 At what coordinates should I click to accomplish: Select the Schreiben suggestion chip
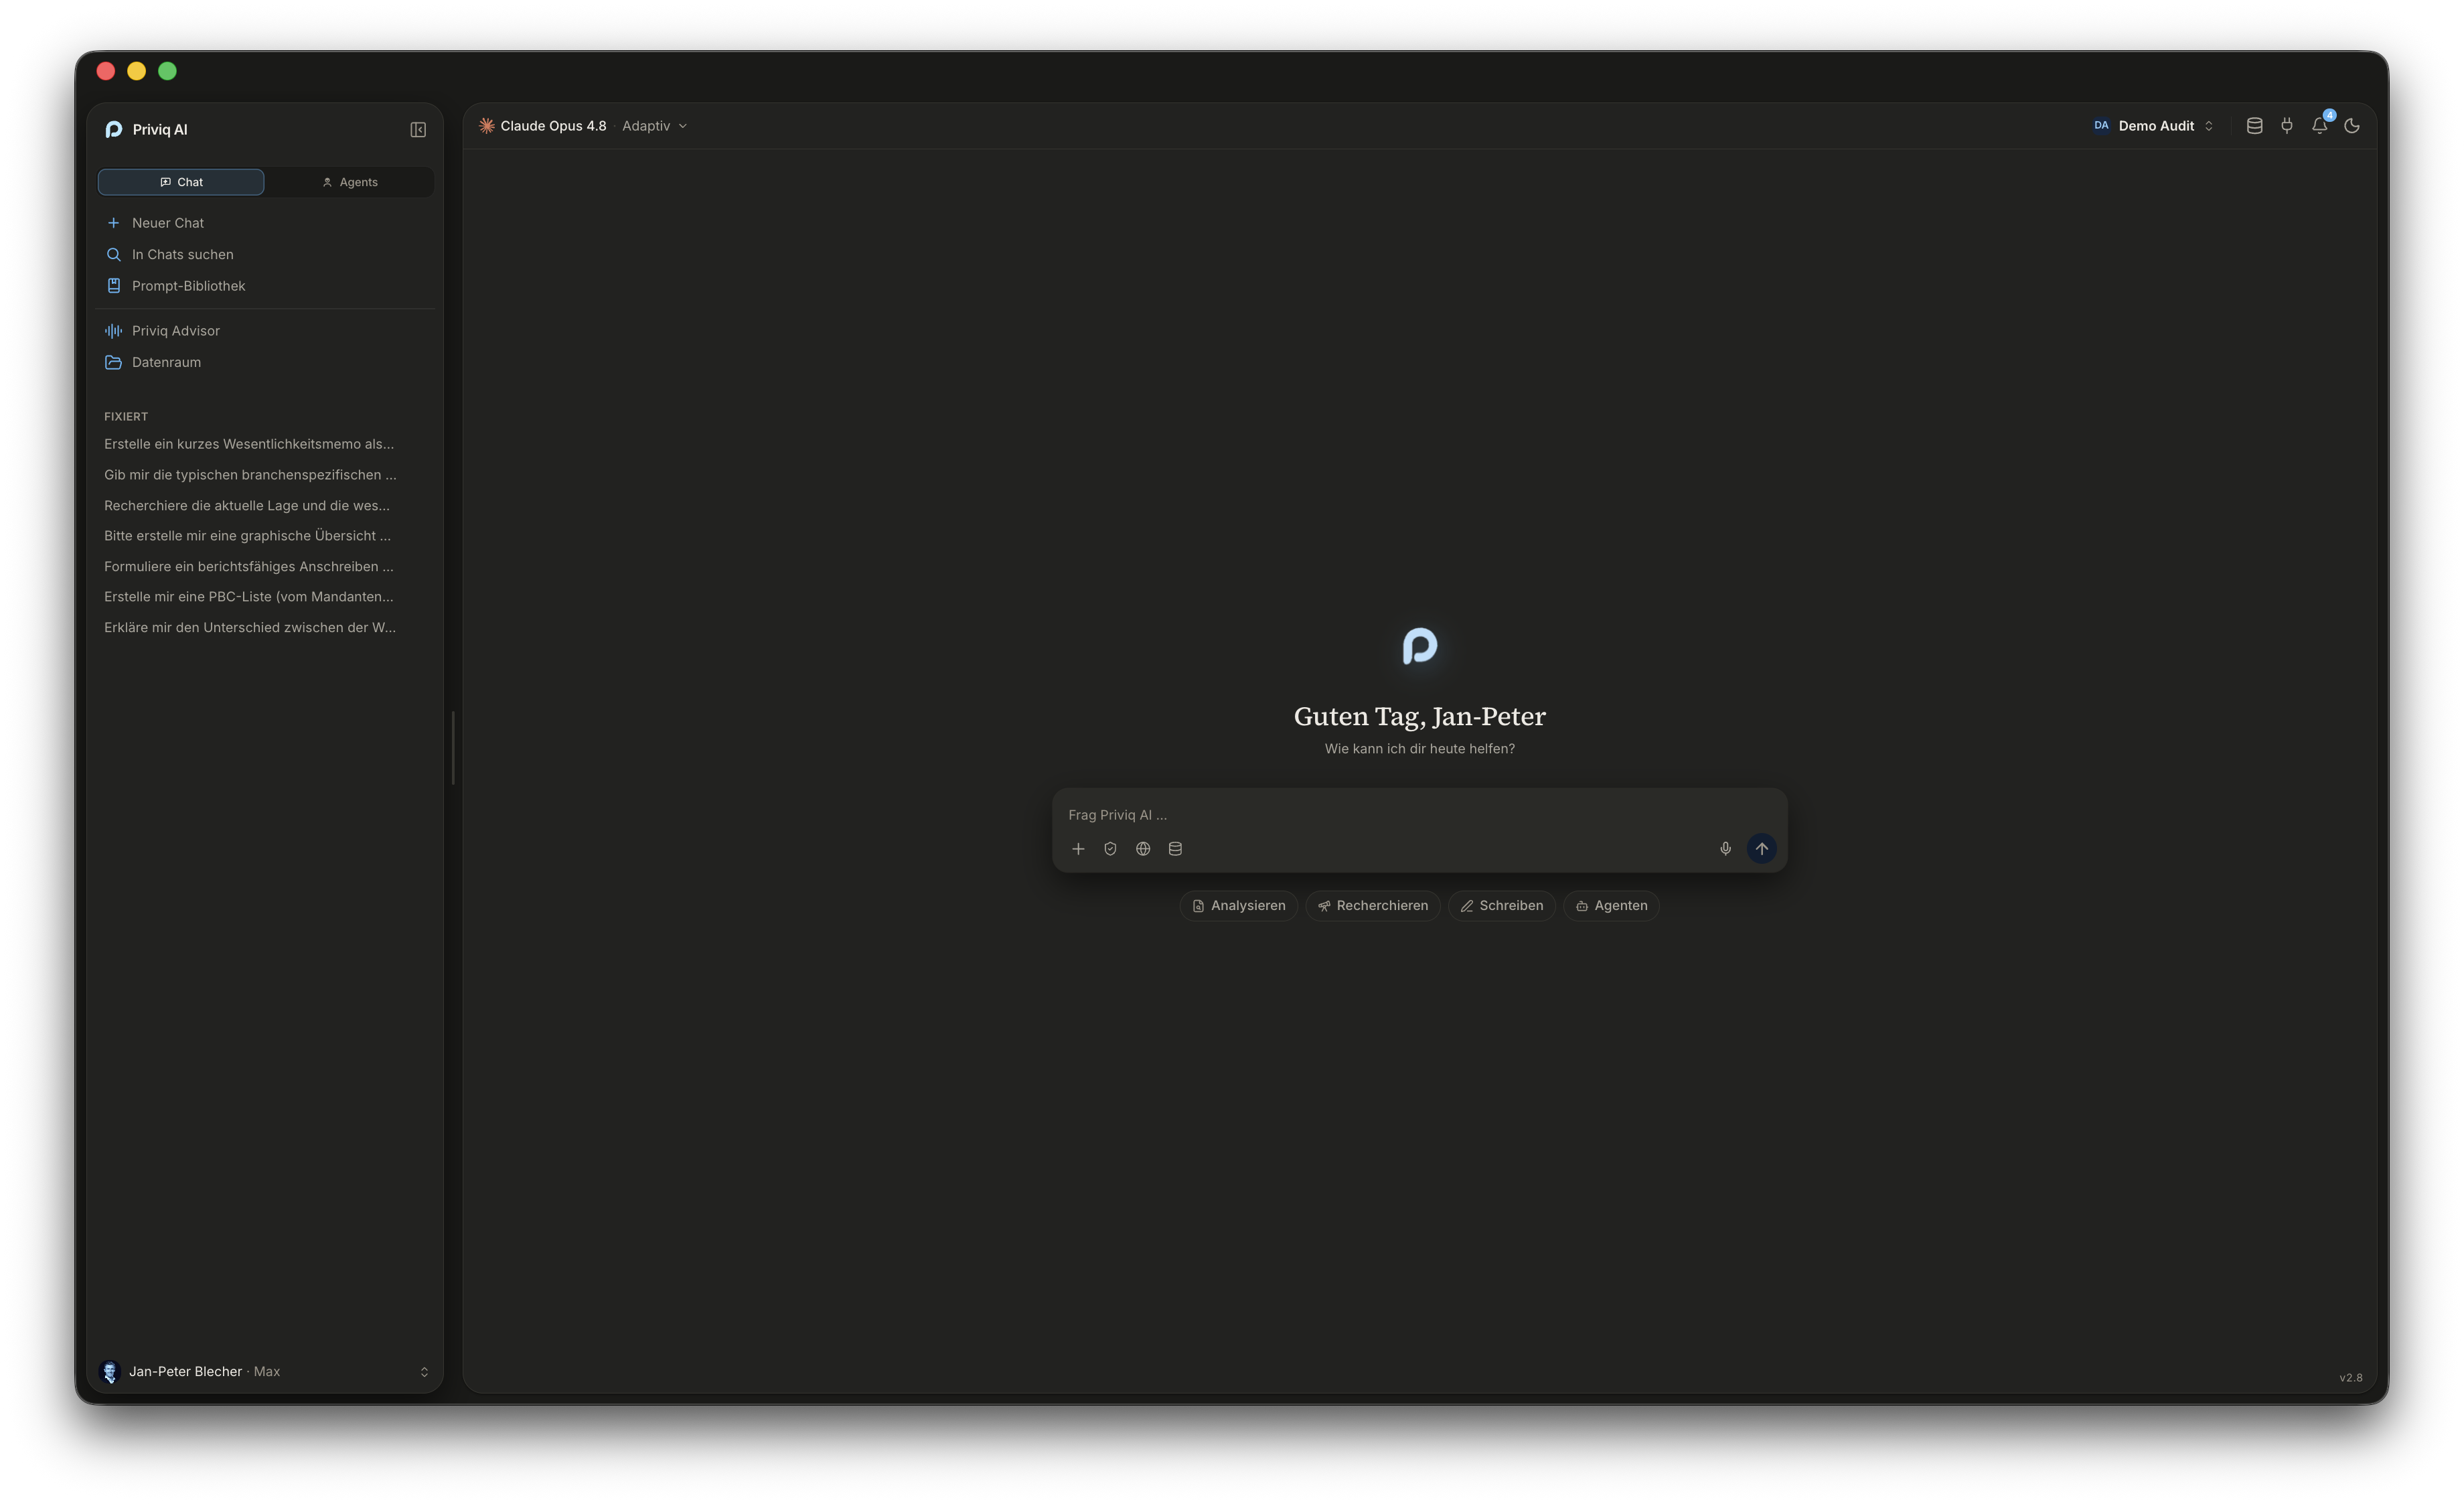(x=1501, y=906)
